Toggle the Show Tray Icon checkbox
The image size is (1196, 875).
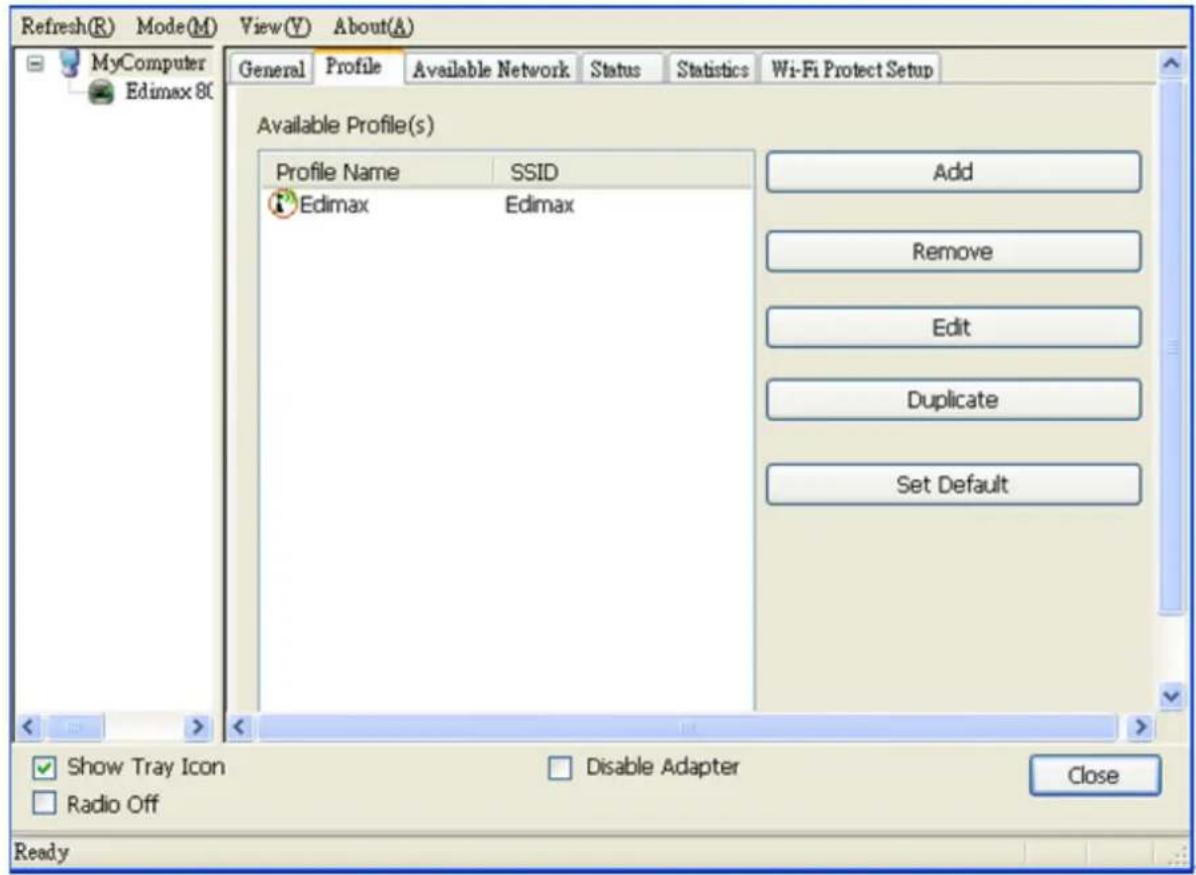tap(43, 767)
